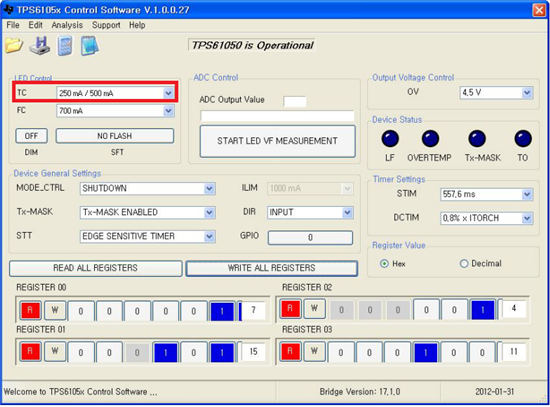Screen dimensions: 550x407
Task: Click Register 00 value field showing 7
Action: click(x=254, y=310)
